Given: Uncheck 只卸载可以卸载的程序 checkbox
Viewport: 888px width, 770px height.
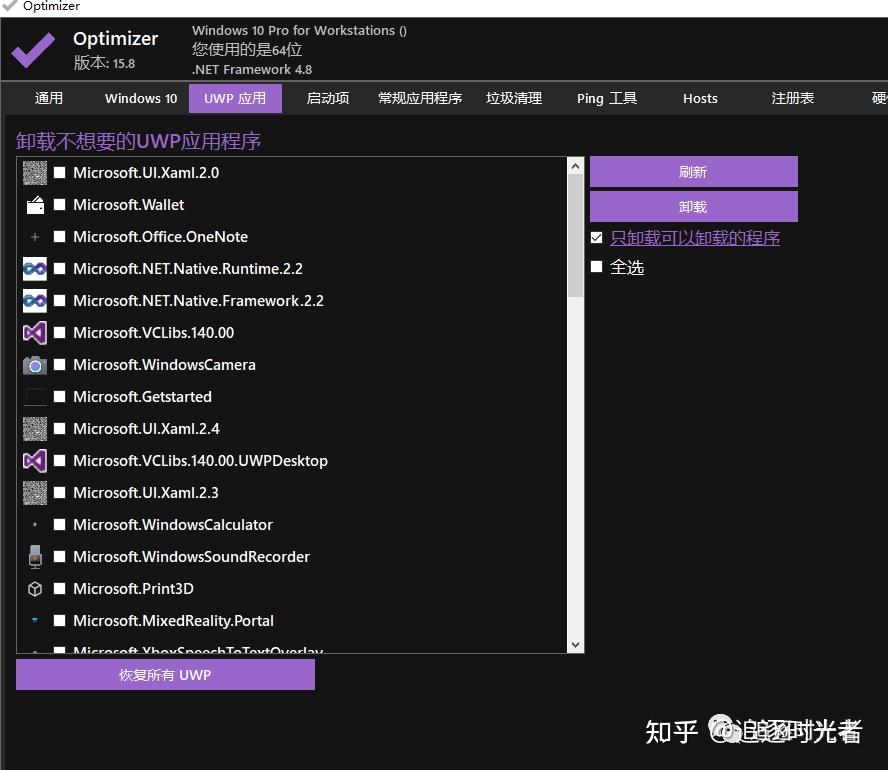Looking at the screenshot, I should (x=596, y=238).
